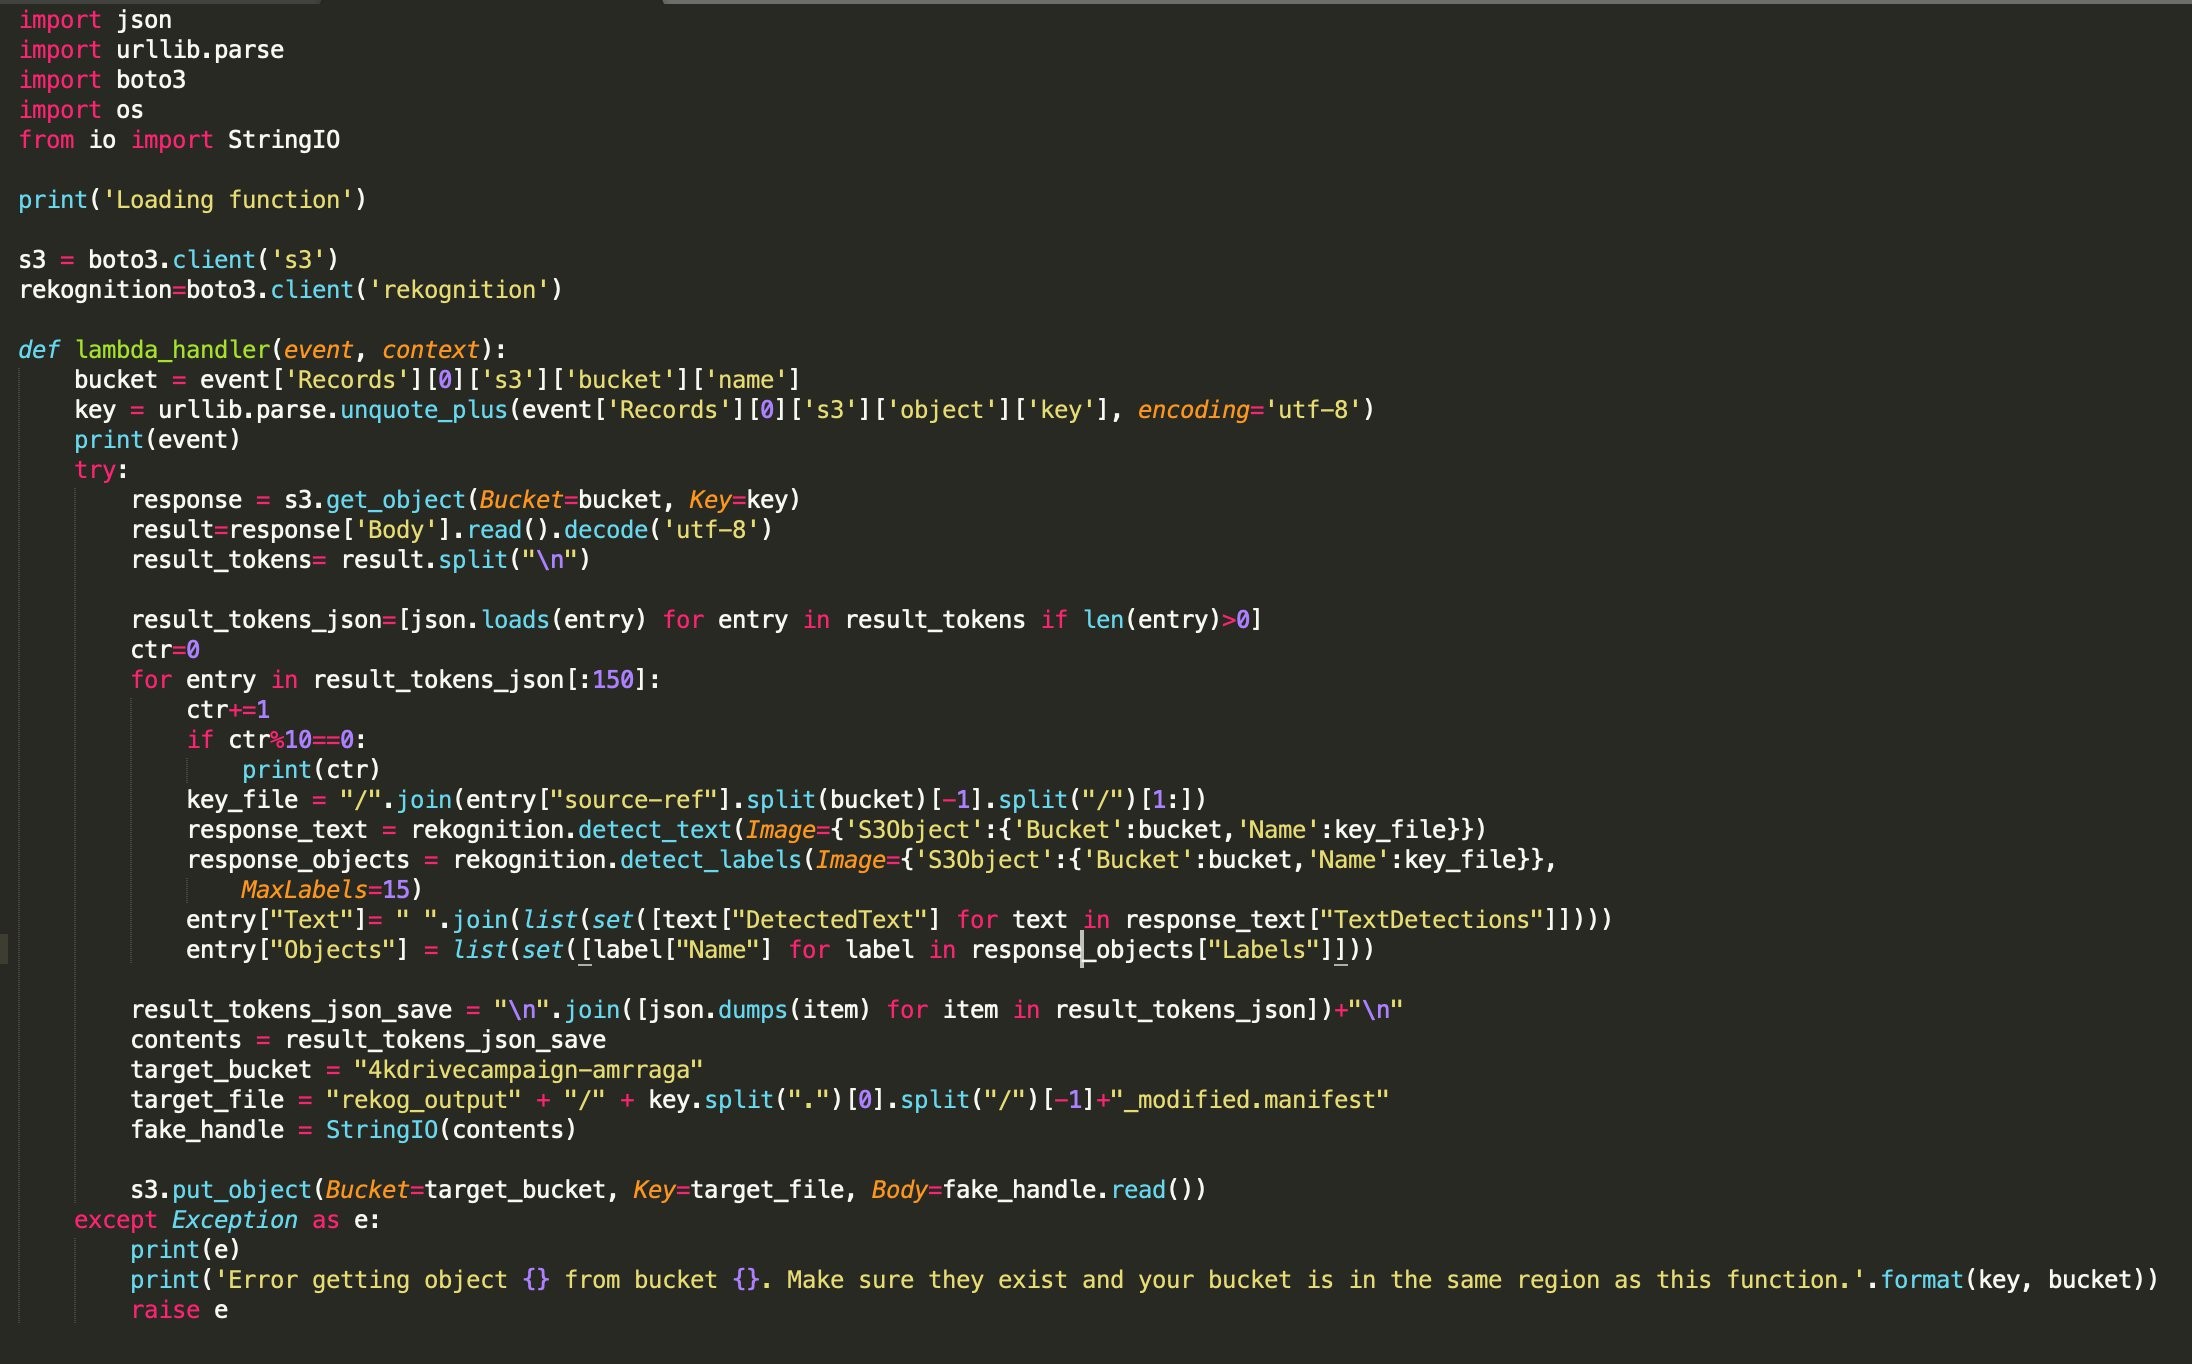Click the ['bucket']['name'] part of bucket assignment
The height and width of the screenshot is (1364, 2192).
[x=675, y=380]
